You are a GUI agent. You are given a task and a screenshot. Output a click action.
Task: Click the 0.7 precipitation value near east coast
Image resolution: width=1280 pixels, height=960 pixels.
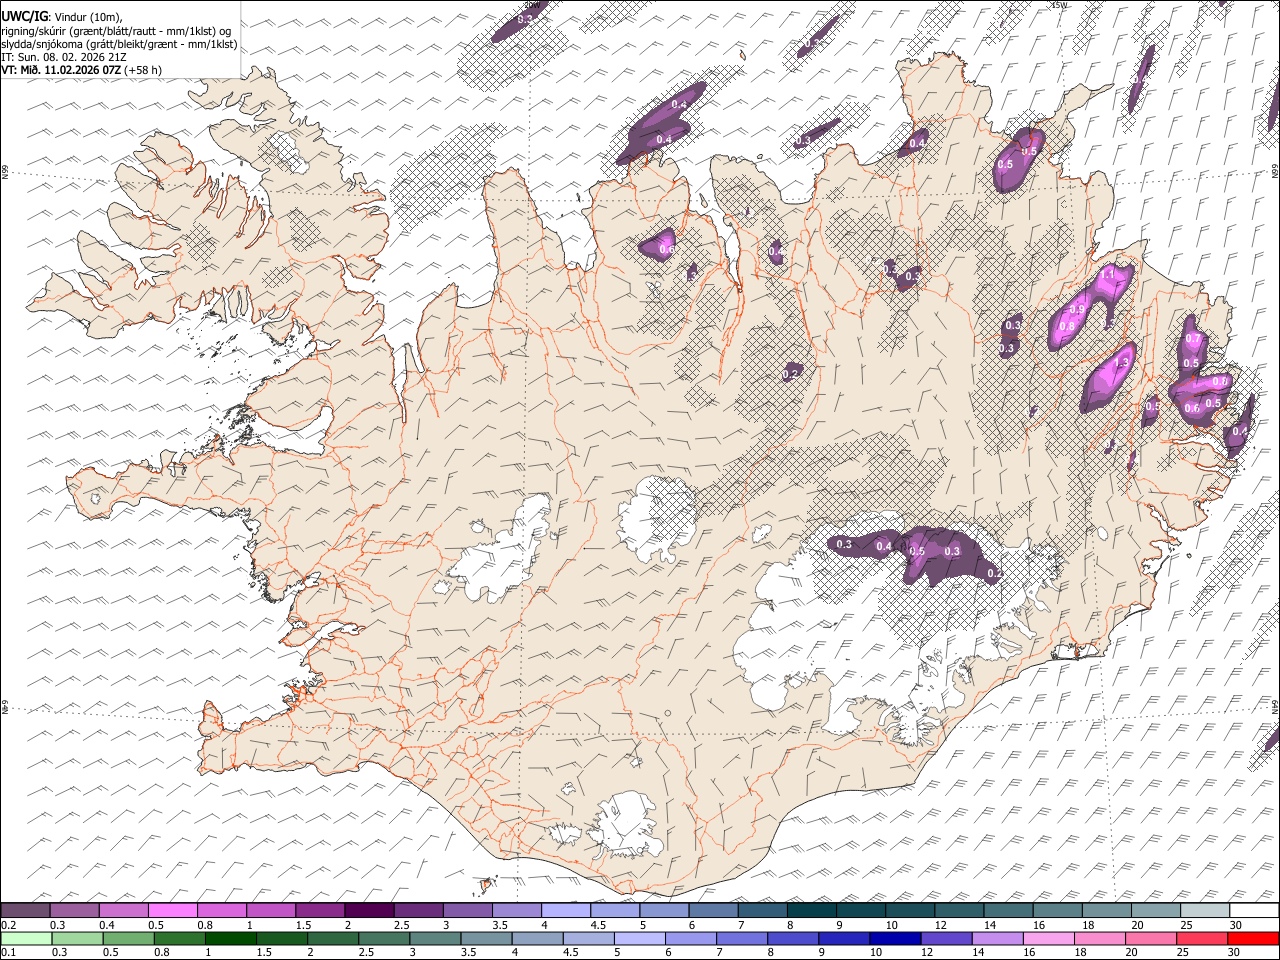pyautogui.click(x=1192, y=340)
